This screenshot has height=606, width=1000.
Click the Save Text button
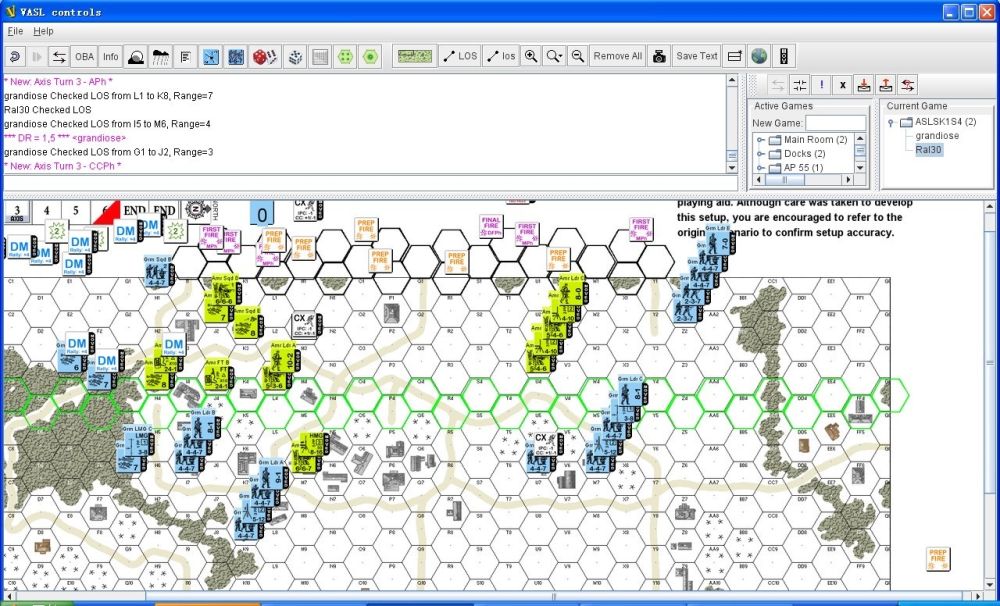(697, 56)
